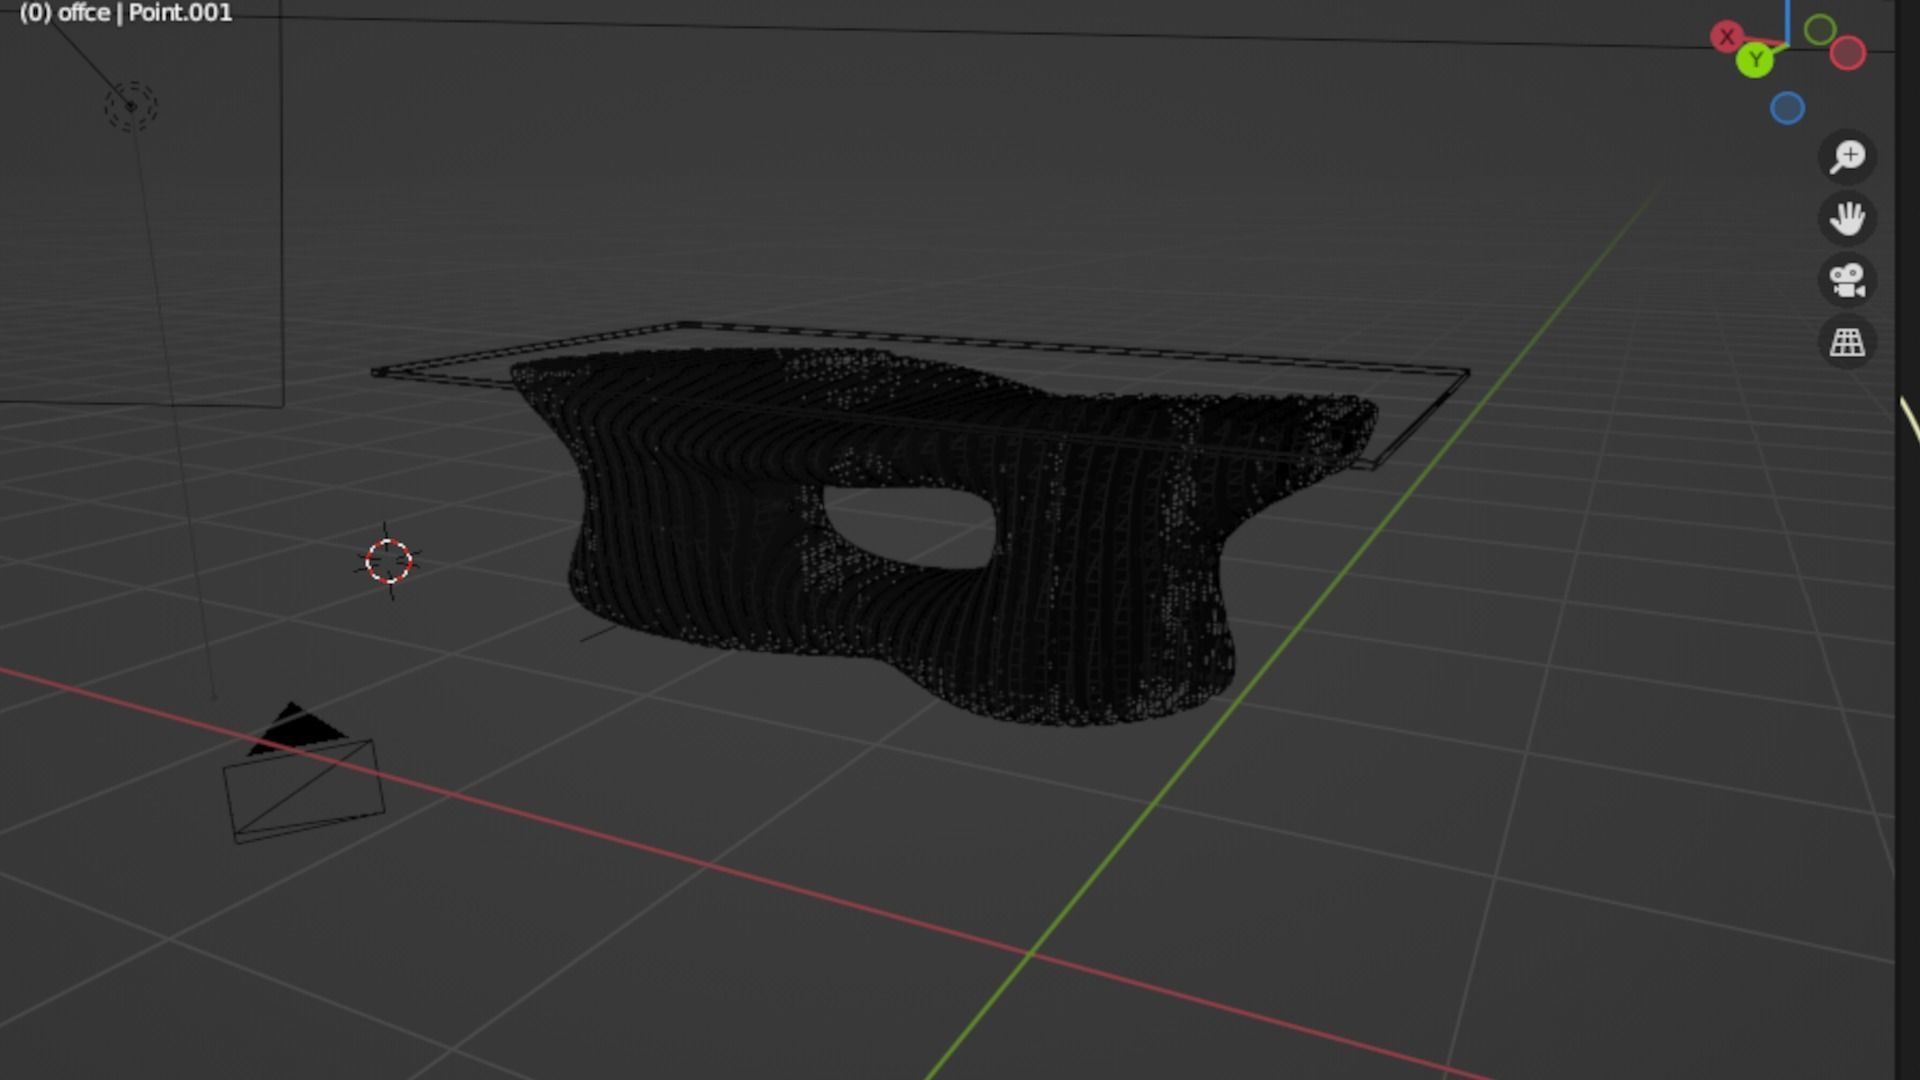The width and height of the screenshot is (1920, 1080).
Task: Click the green hollow negative Y gizmo circle
Action: pyautogui.click(x=1820, y=30)
